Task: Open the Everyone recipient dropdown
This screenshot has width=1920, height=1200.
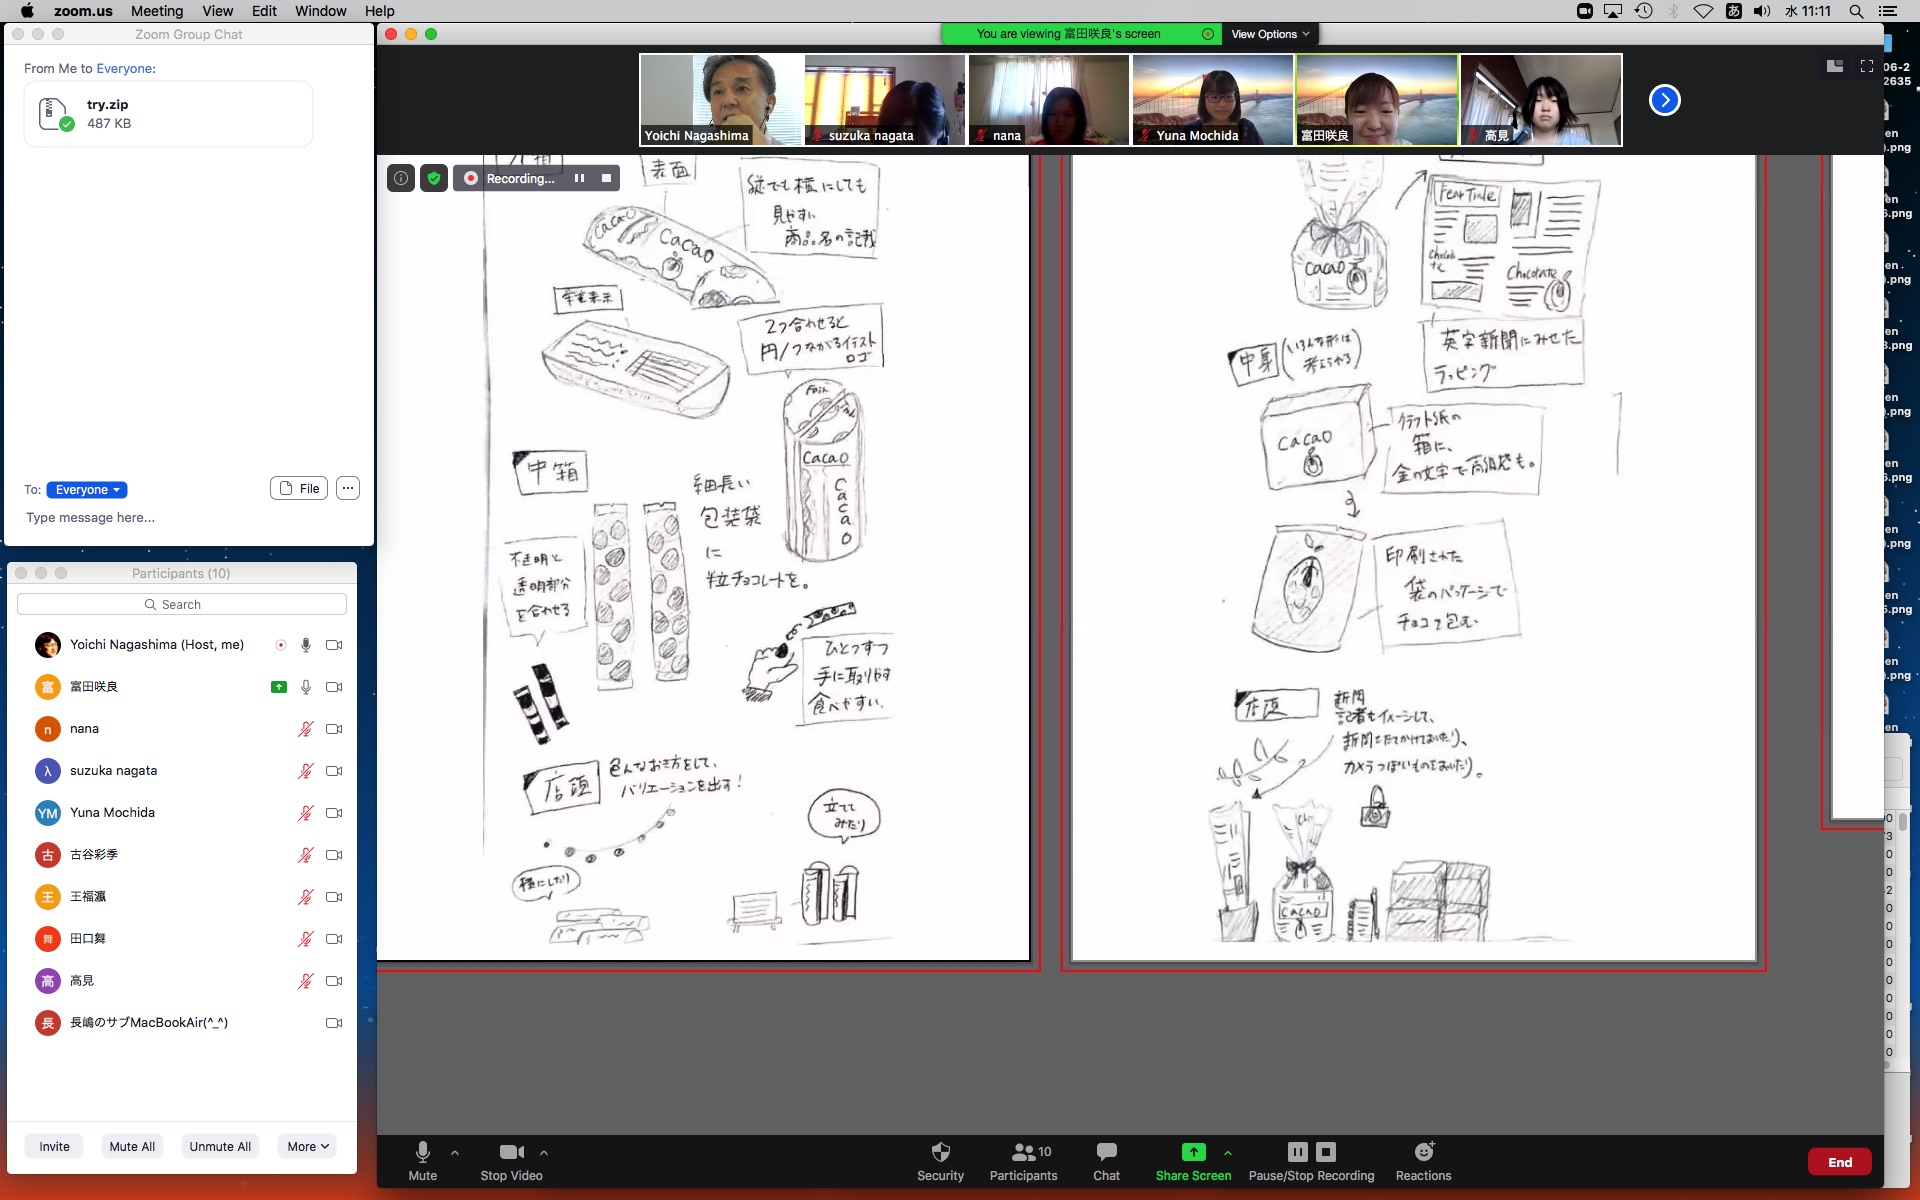Action: pyautogui.click(x=87, y=490)
